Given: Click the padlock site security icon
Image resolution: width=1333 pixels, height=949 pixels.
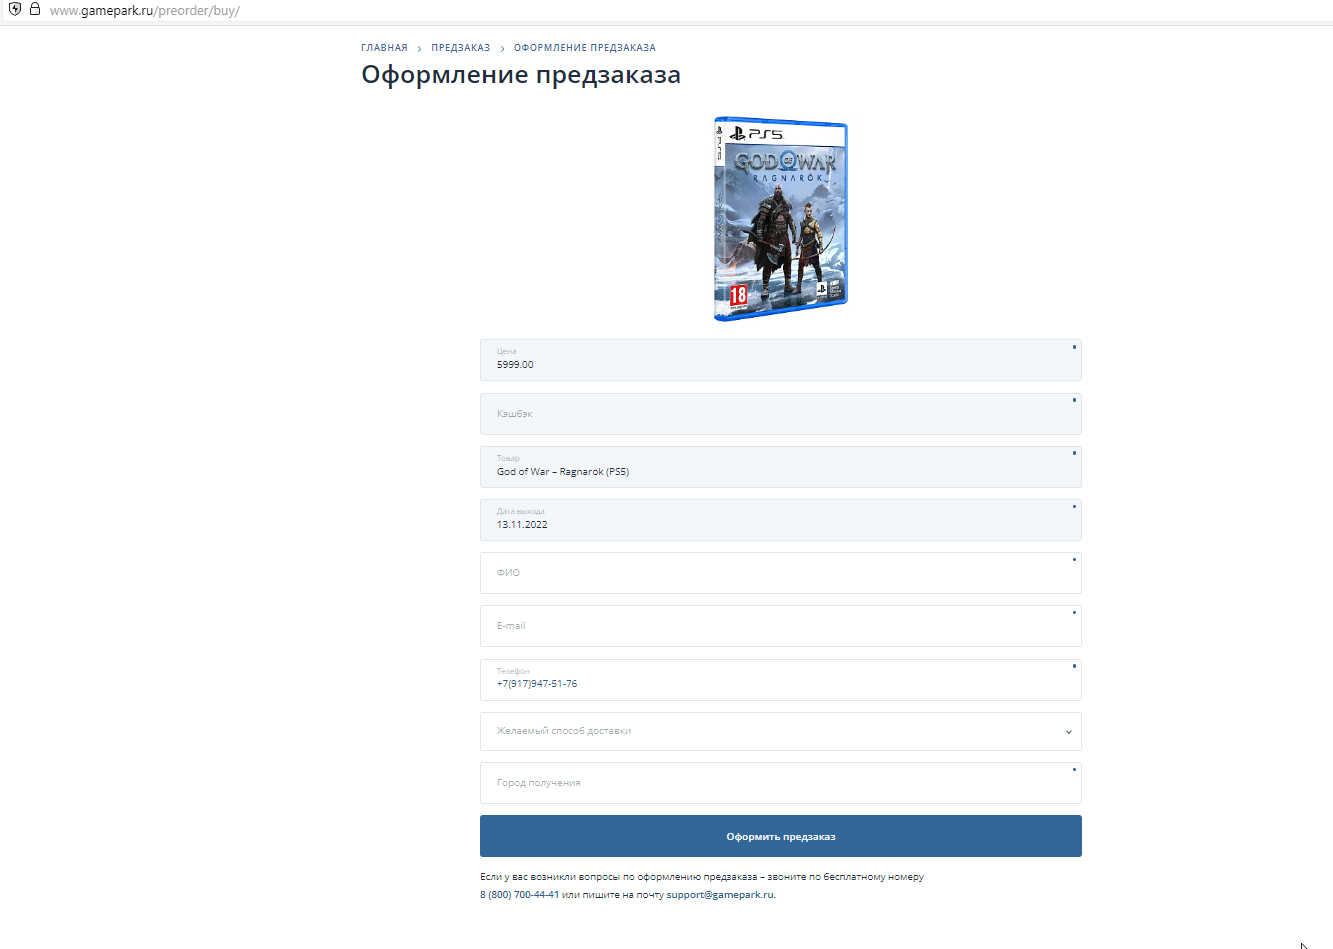Looking at the screenshot, I should pyautogui.click(x=35, y=9).
